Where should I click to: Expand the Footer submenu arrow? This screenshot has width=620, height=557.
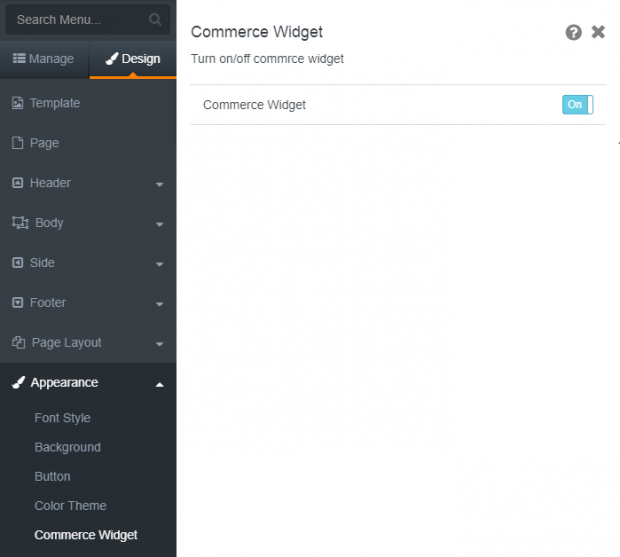[x=159, y=304]
